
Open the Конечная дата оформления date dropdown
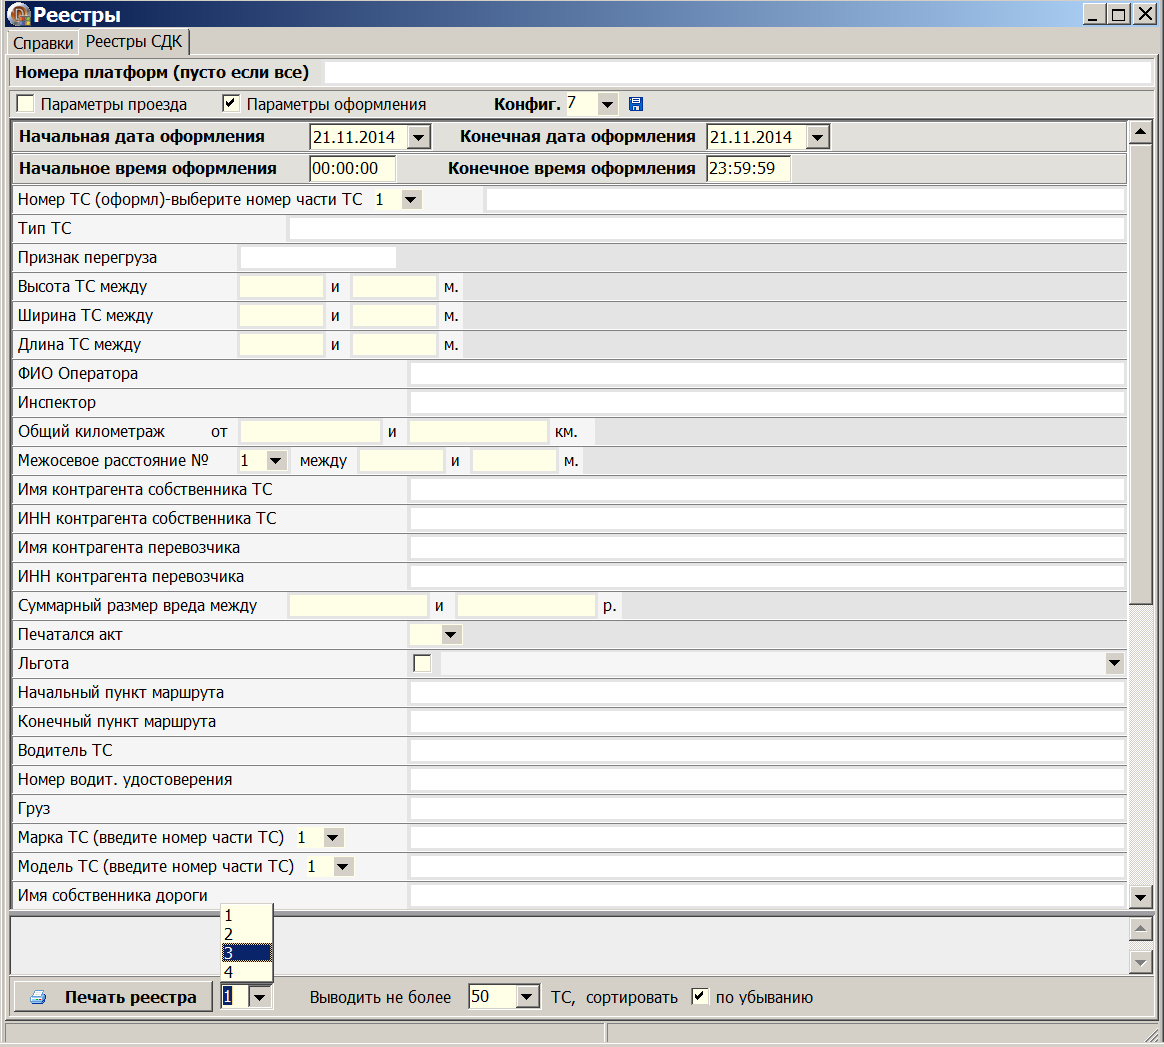coord(817,138)
